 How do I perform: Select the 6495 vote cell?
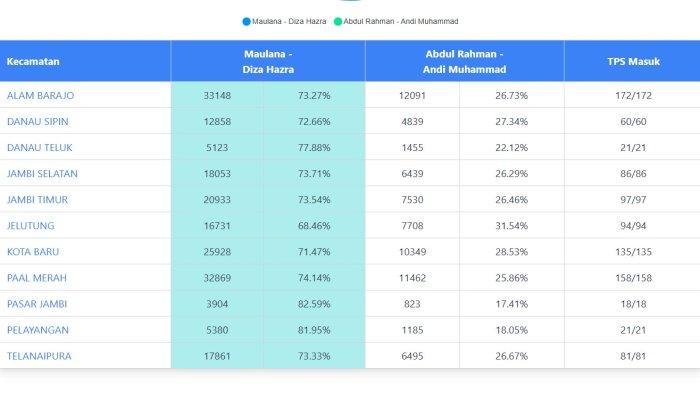pos(412,356)
